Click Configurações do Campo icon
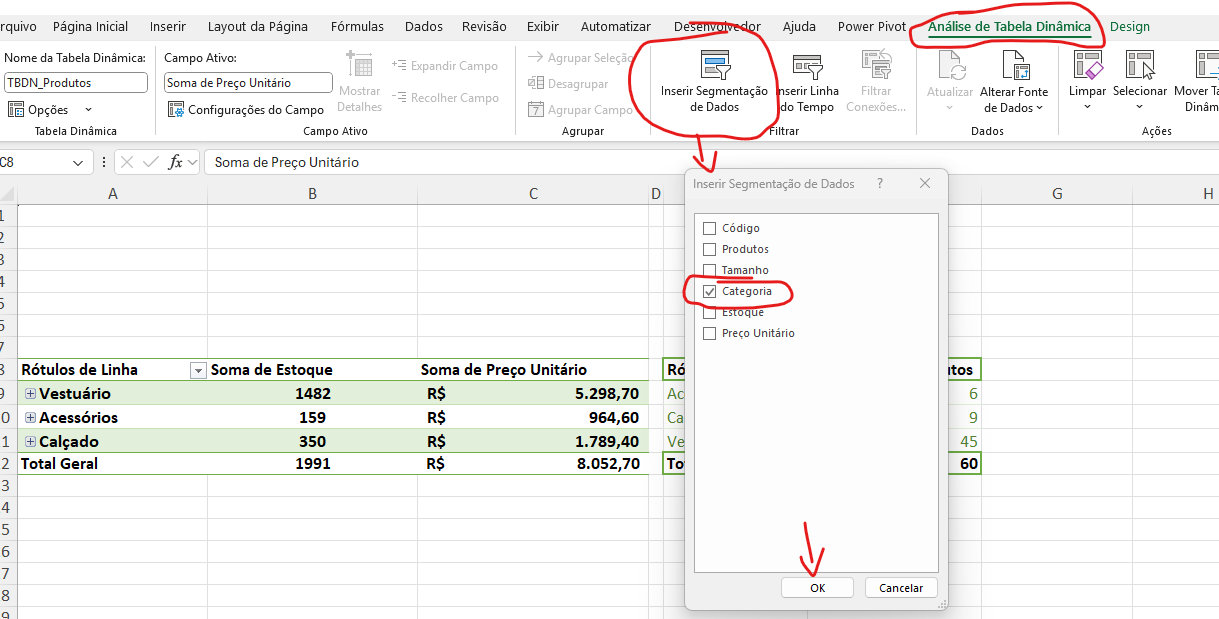Viewport: 1219px width, 619px height. point(176,109)
